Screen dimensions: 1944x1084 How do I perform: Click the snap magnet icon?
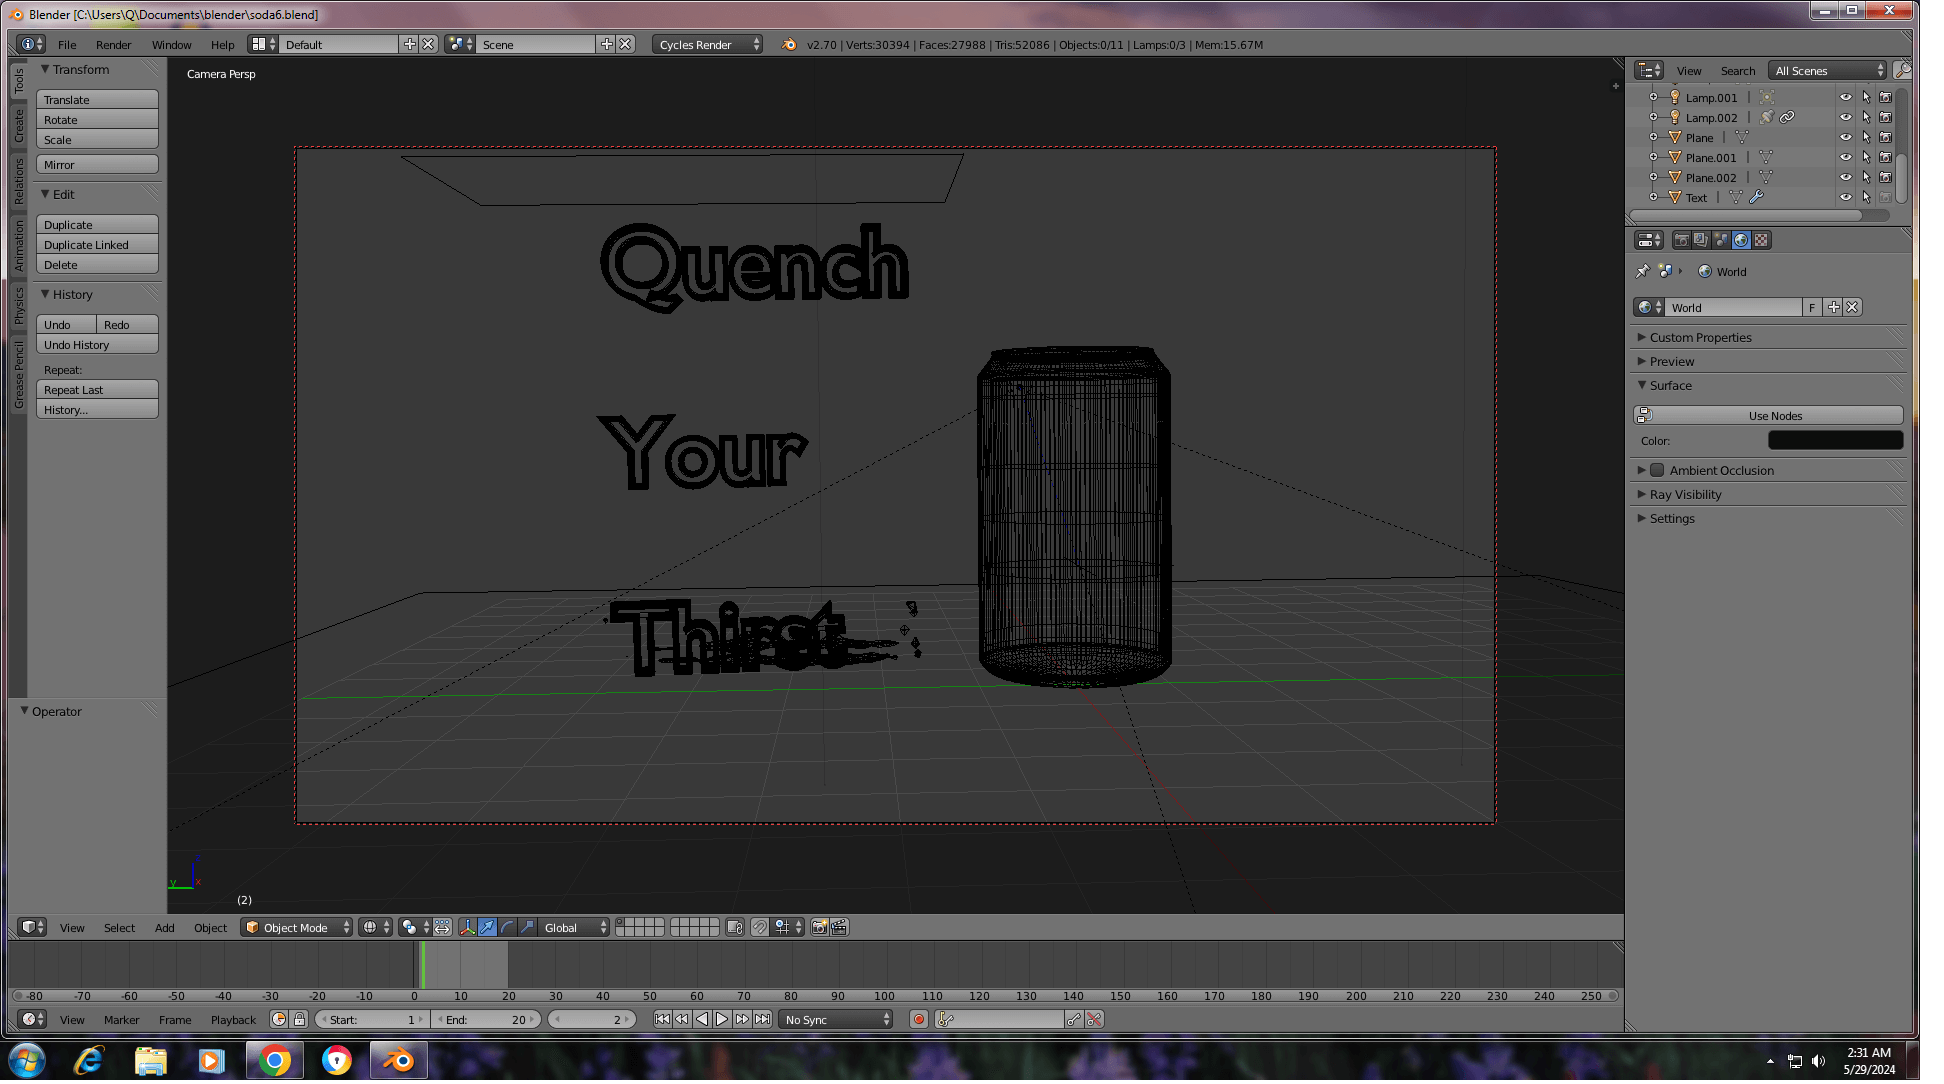pos(760,928)
